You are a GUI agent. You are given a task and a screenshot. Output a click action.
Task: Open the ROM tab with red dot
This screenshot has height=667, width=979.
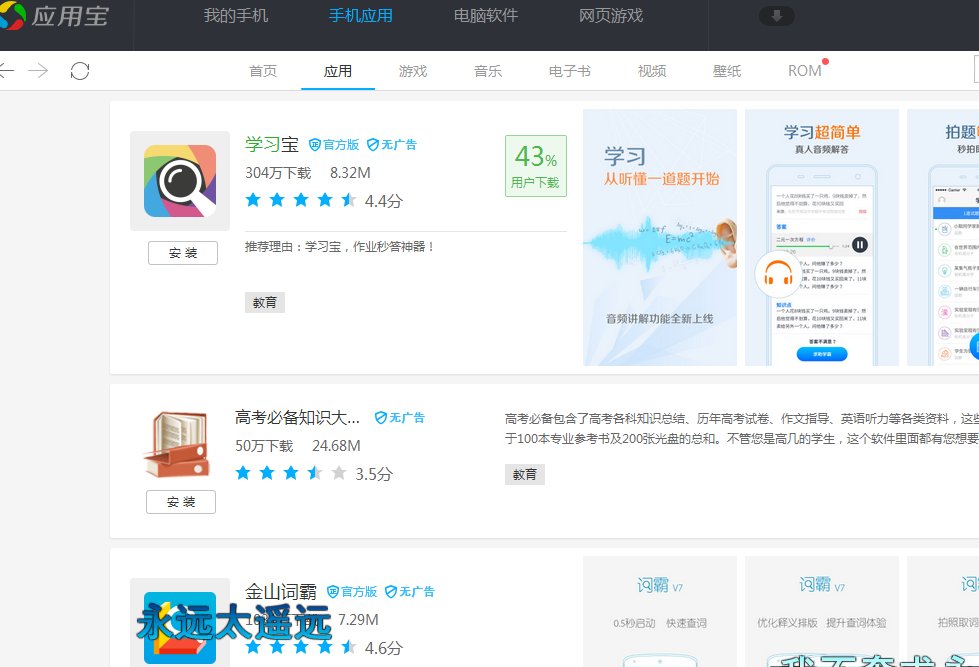click(x=804, y=71)
